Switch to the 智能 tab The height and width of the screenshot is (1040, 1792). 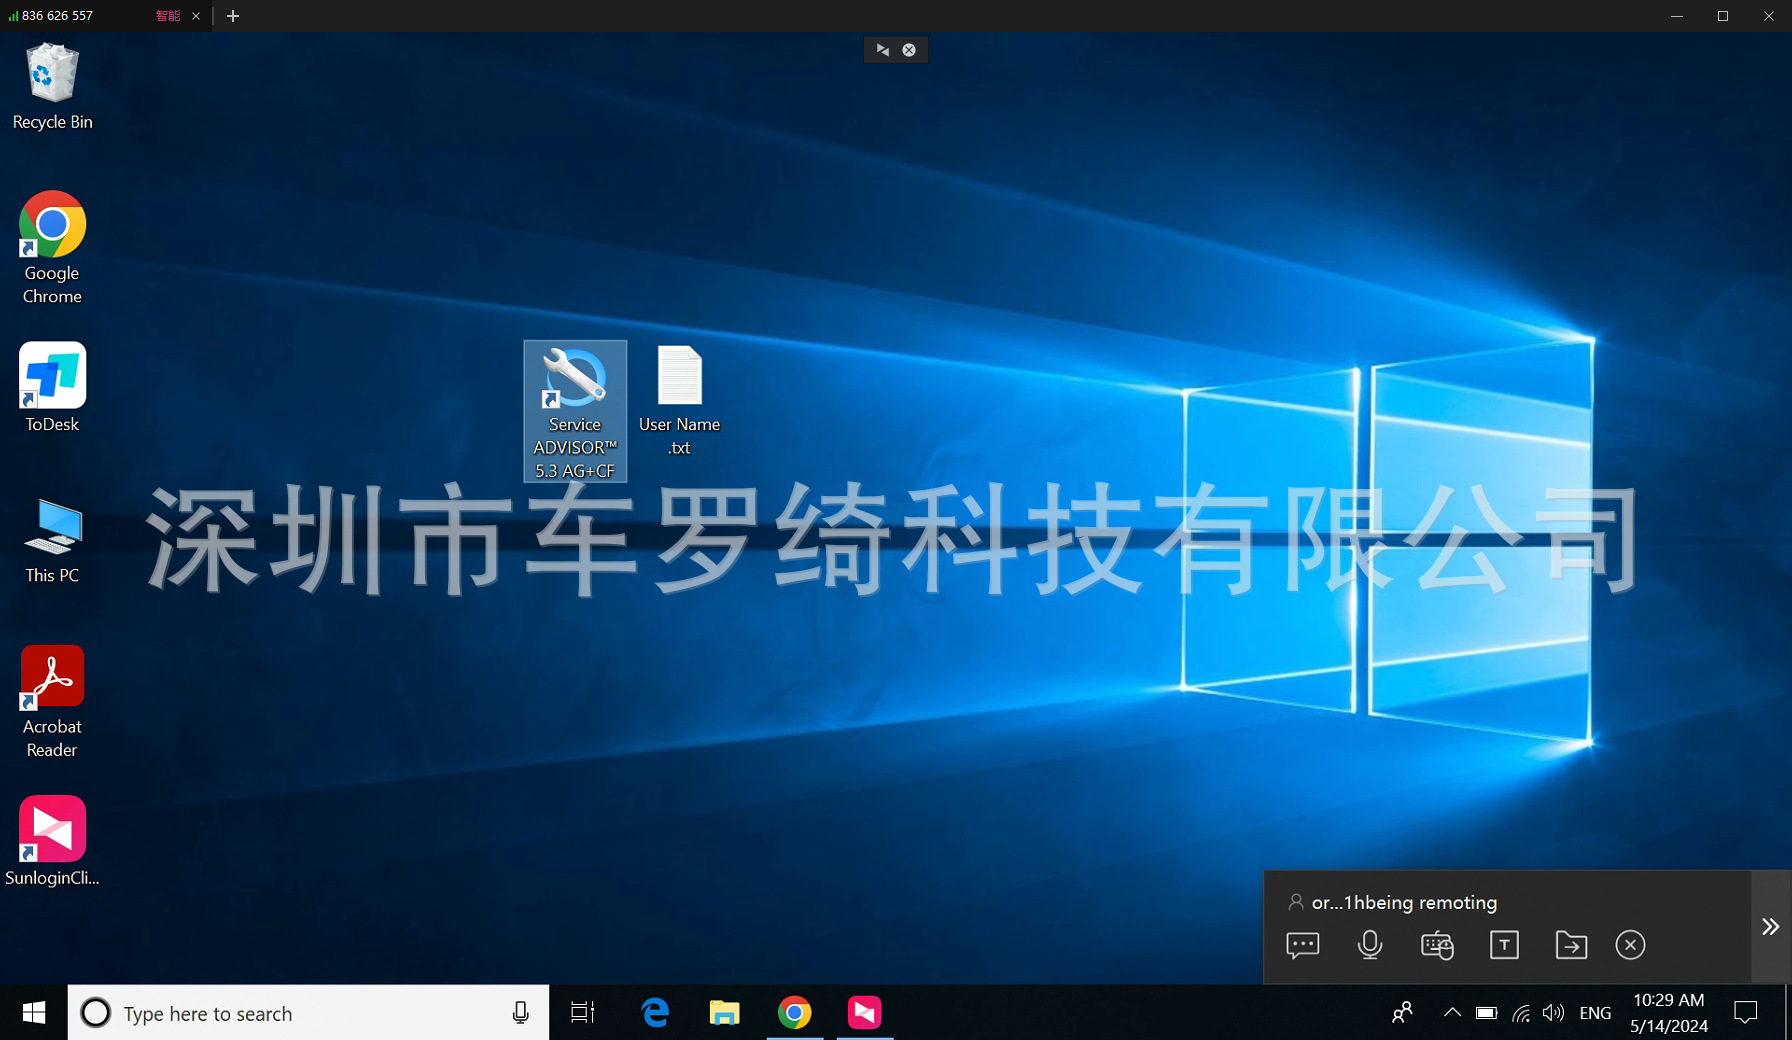tap(168, 15)
